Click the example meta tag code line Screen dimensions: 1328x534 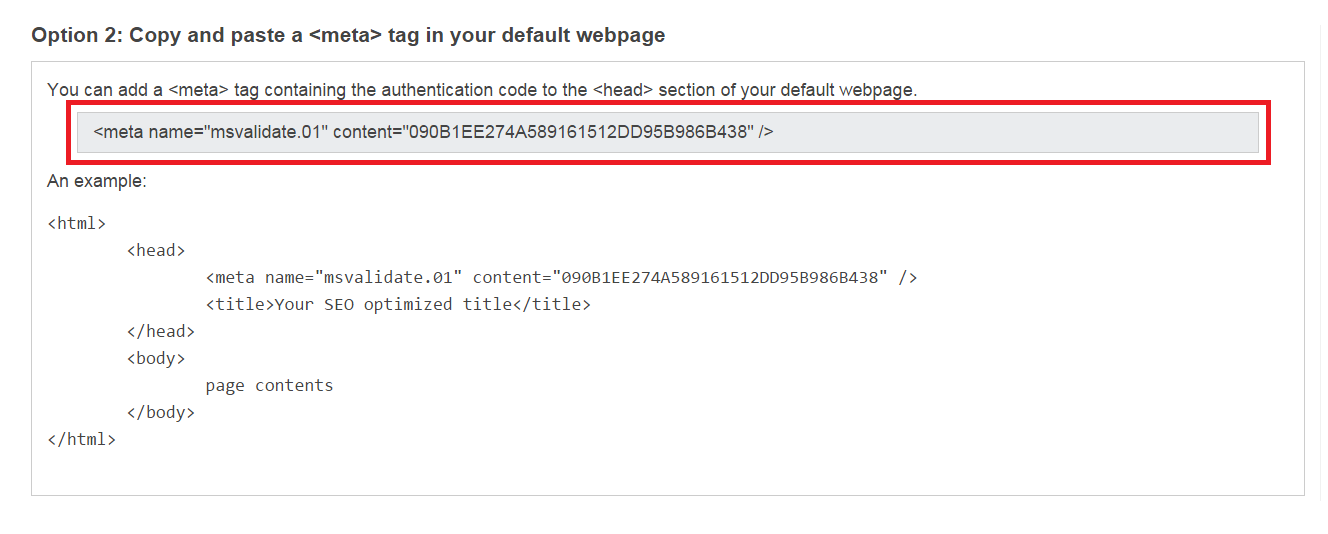560,277
